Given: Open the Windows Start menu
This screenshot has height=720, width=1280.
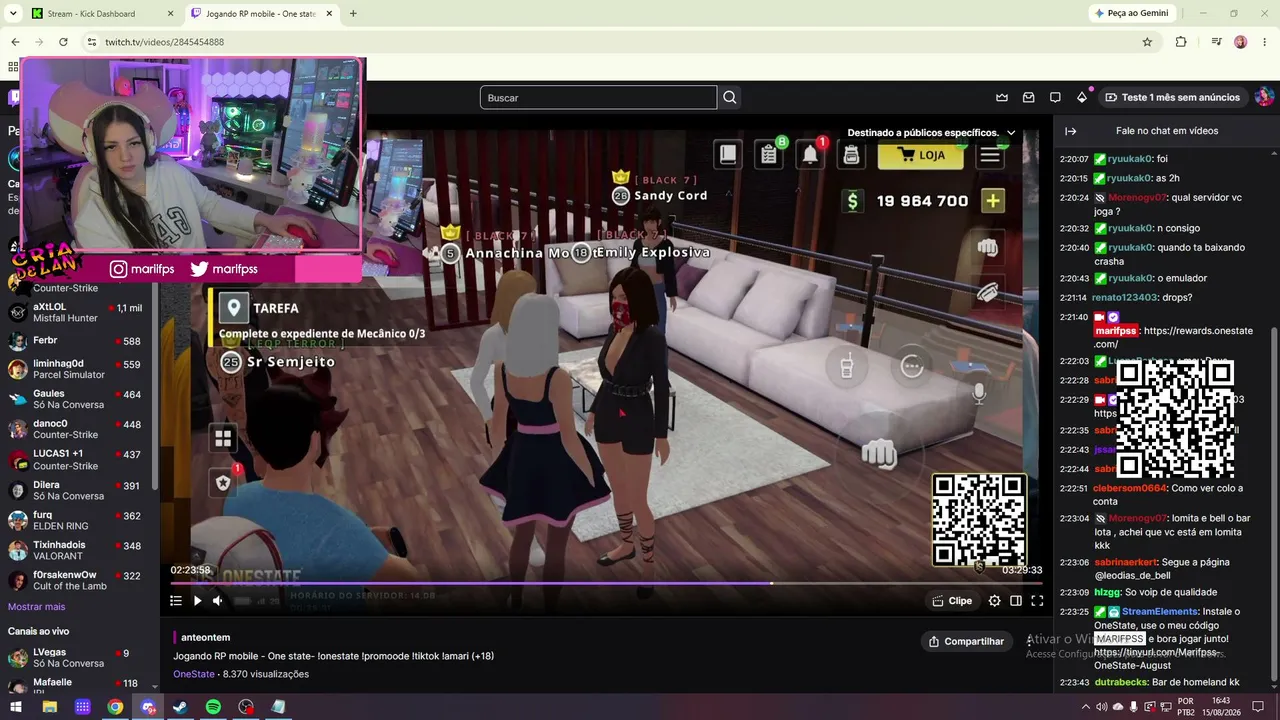Looking at the screenshot, I should pyautogui.click(x=16, y=707).
